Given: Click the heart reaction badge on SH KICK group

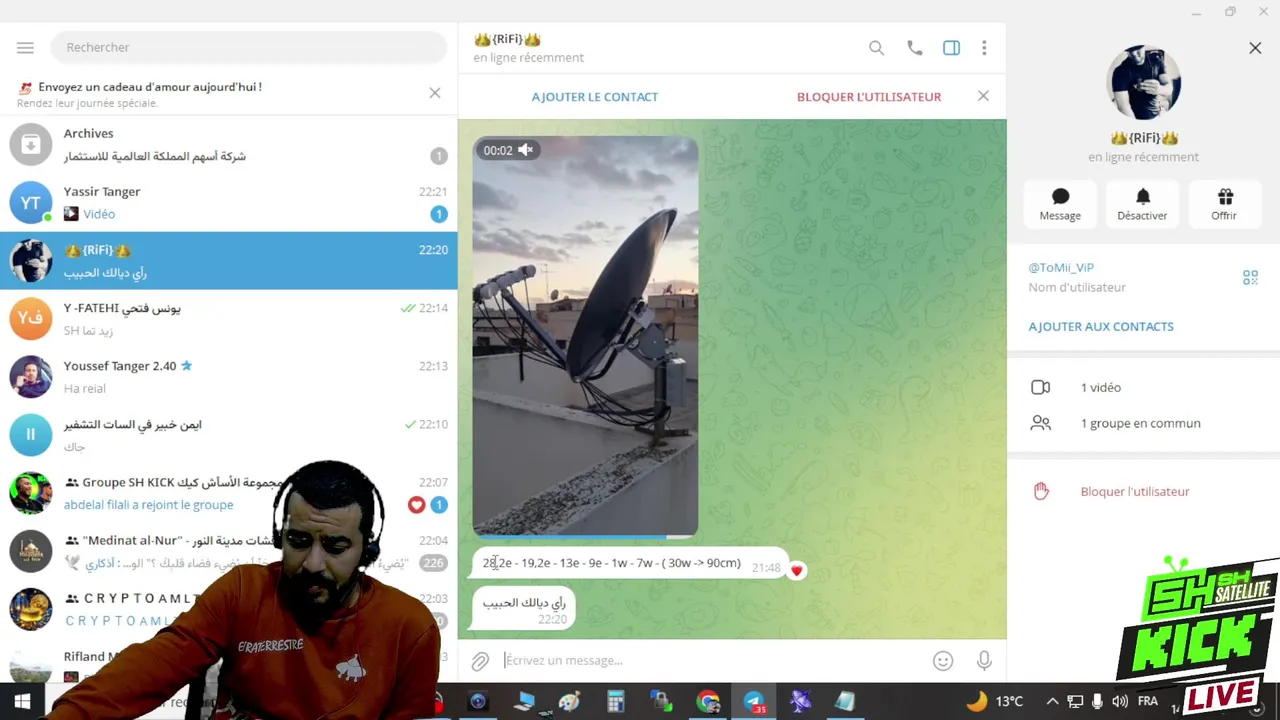Looking at the screenshot, I should tap(416, 505).
